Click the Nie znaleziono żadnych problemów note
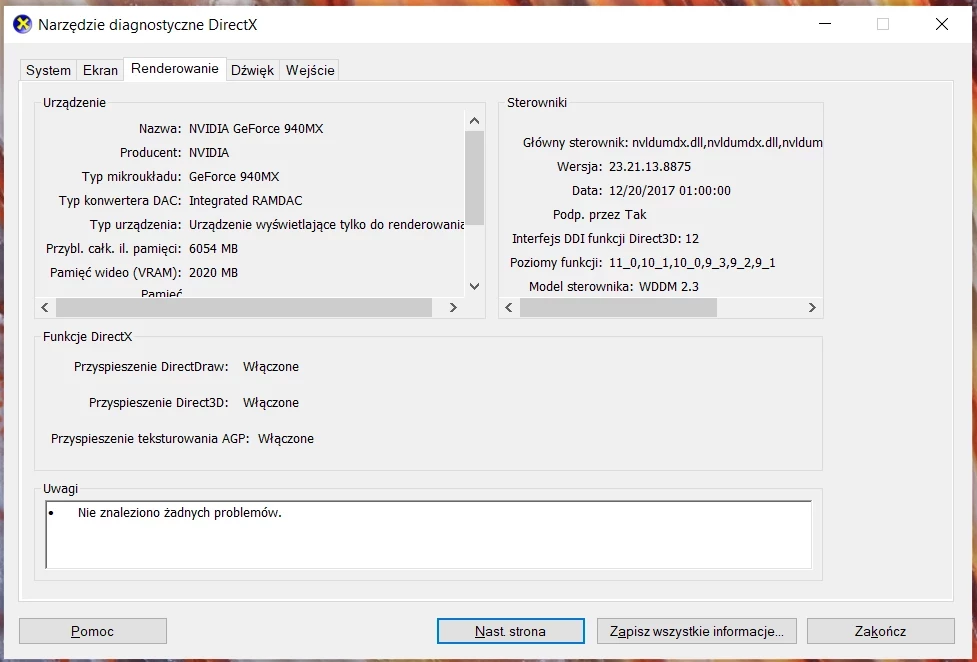This screenshot has width=977, height=662. tap(179, 513)
